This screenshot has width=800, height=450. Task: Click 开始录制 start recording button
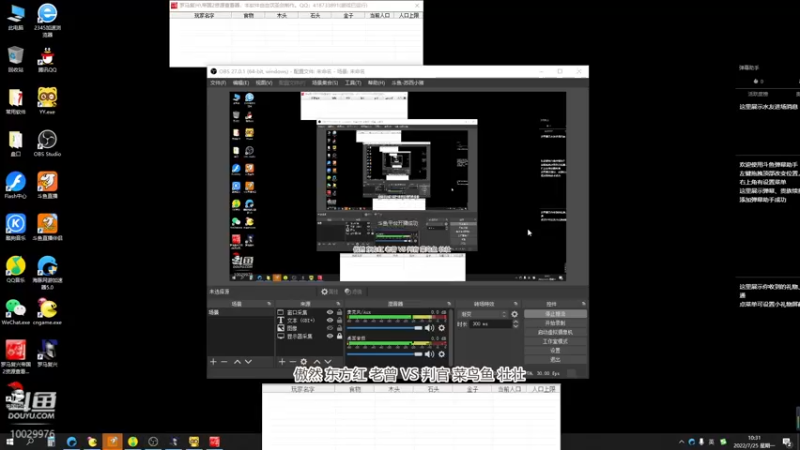coord(555,323)
